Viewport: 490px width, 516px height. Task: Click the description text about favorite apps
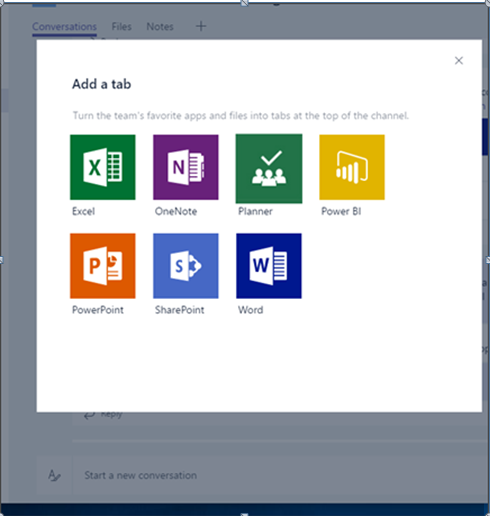[x=240, y=116]
